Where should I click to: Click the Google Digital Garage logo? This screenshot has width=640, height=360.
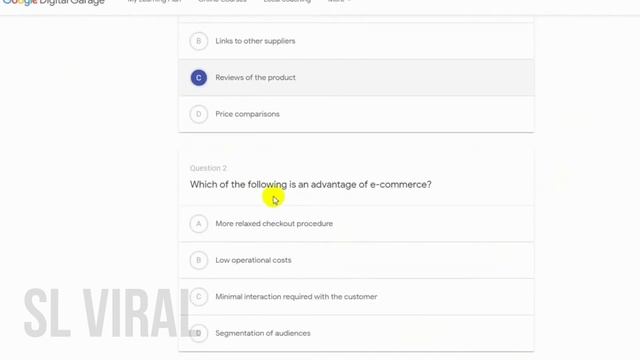(53, 2)
